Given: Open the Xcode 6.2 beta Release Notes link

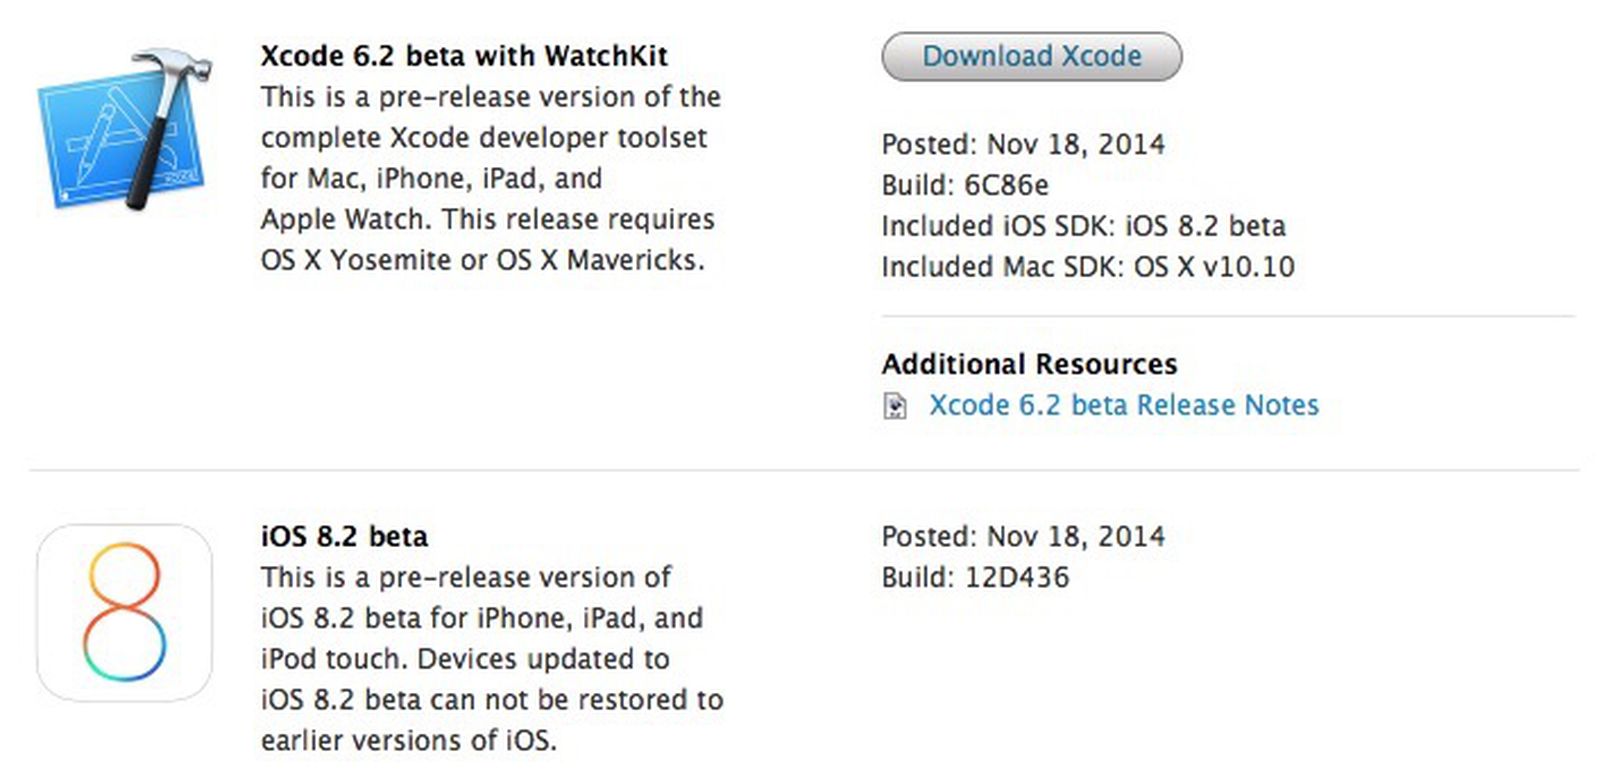Looking at the screenshot, I should click(x=1123, y=405).
